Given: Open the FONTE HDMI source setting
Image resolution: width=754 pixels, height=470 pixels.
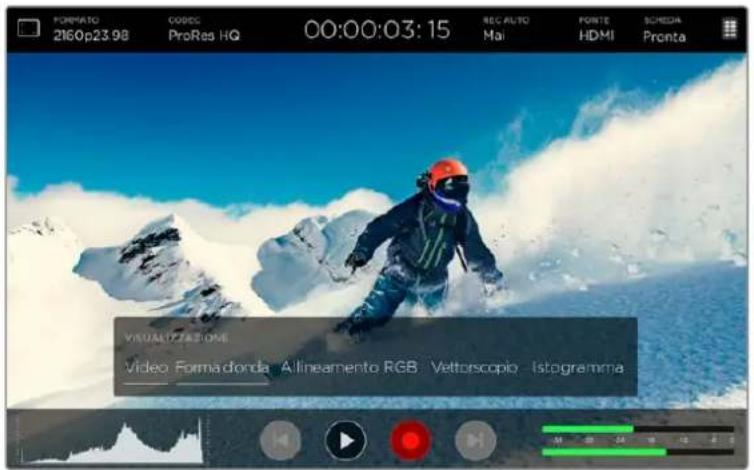Looking at the screenshot, I should pyautogui.click(x=596, y=29).
